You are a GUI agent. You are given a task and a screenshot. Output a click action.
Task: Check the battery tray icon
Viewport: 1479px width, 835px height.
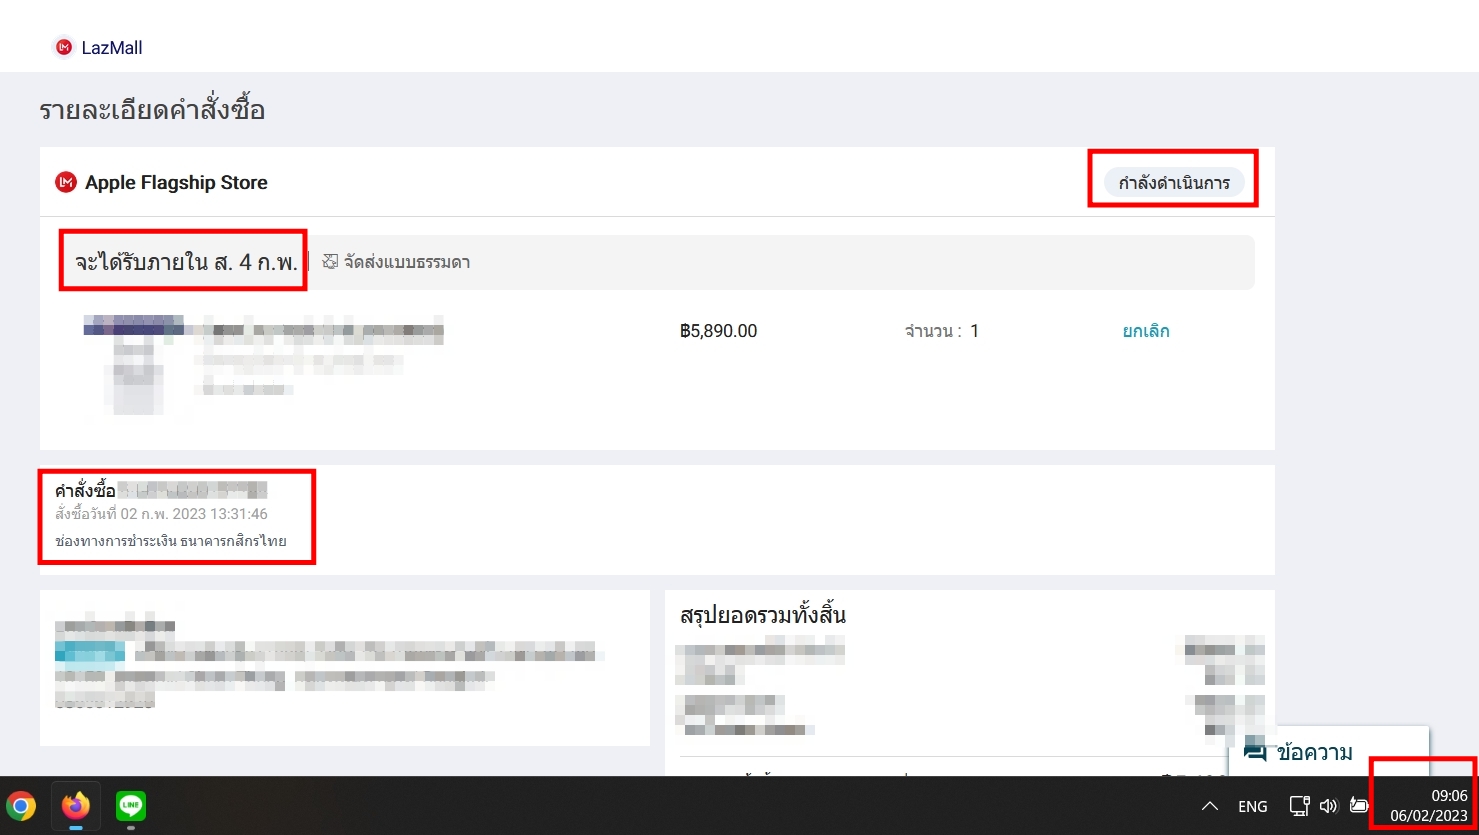[x=1359, y=806]
